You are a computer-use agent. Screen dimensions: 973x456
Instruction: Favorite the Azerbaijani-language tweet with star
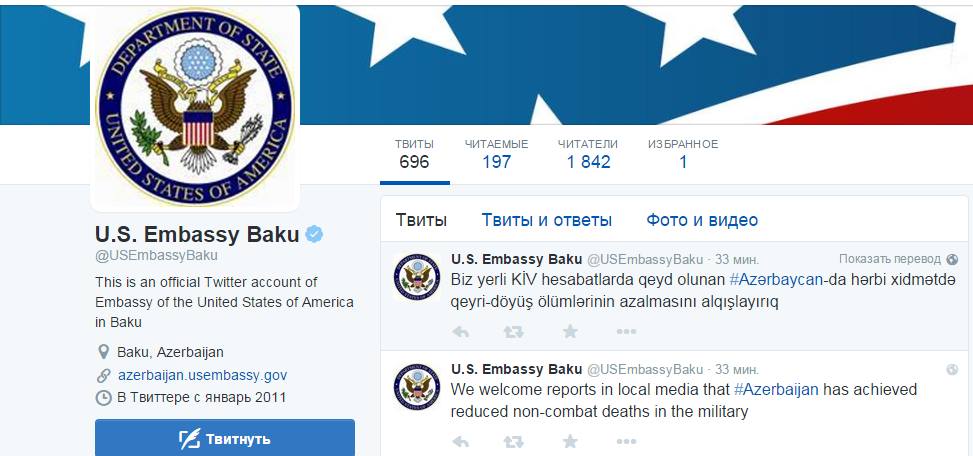(x=570, y=332)
